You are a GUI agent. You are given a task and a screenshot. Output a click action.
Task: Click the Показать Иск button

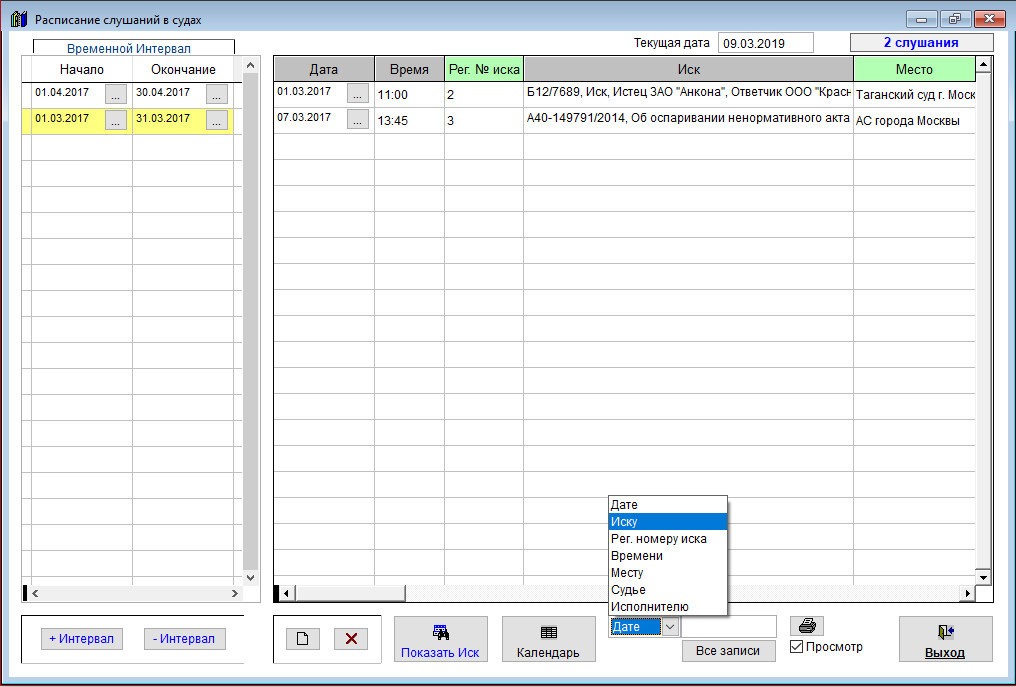441,639
